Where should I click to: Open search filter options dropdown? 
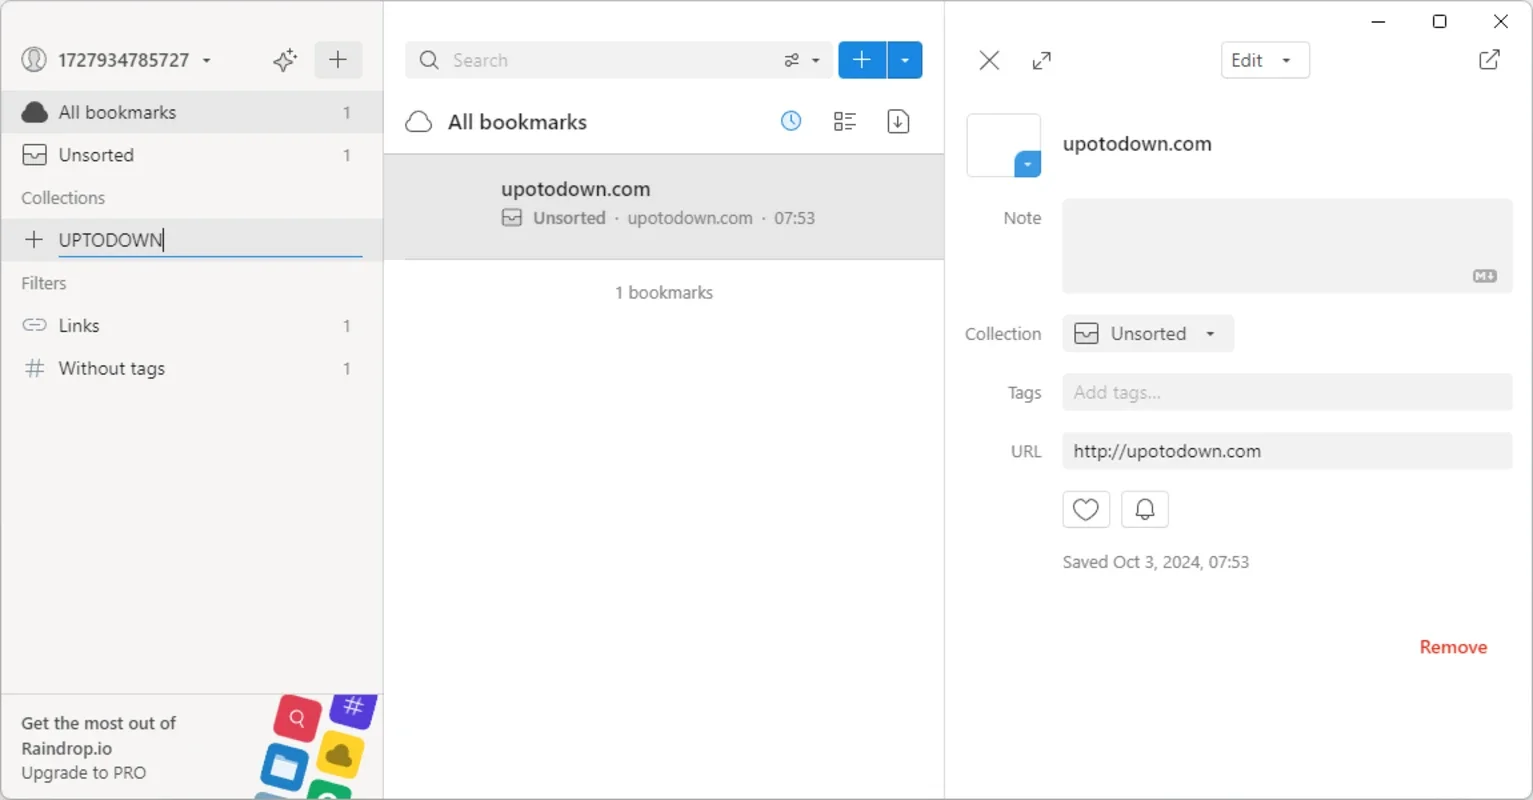coord(802,60)
